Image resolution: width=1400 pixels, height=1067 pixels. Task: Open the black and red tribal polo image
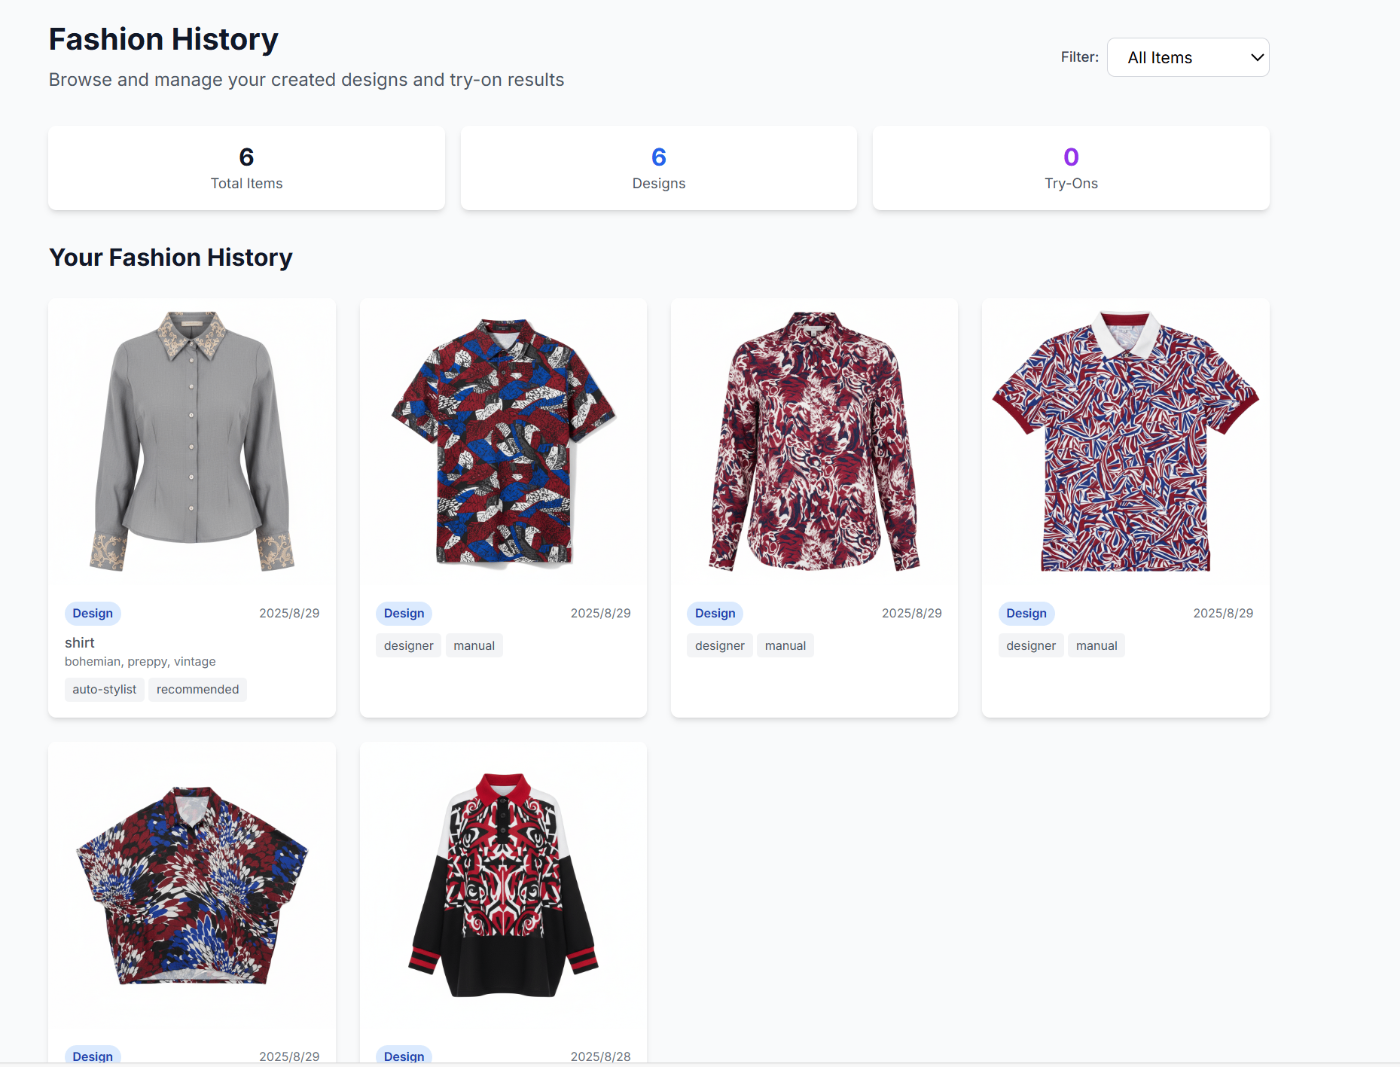click(503, 885)
